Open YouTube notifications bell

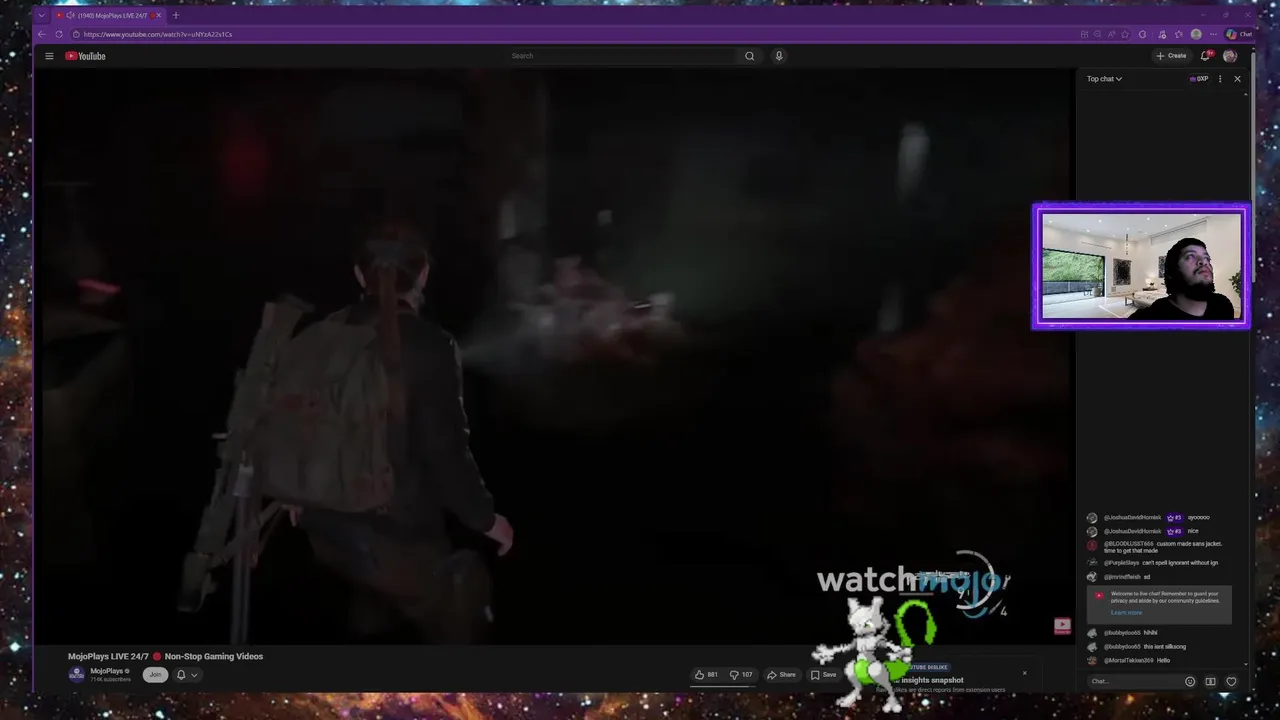coord(1206,56)
